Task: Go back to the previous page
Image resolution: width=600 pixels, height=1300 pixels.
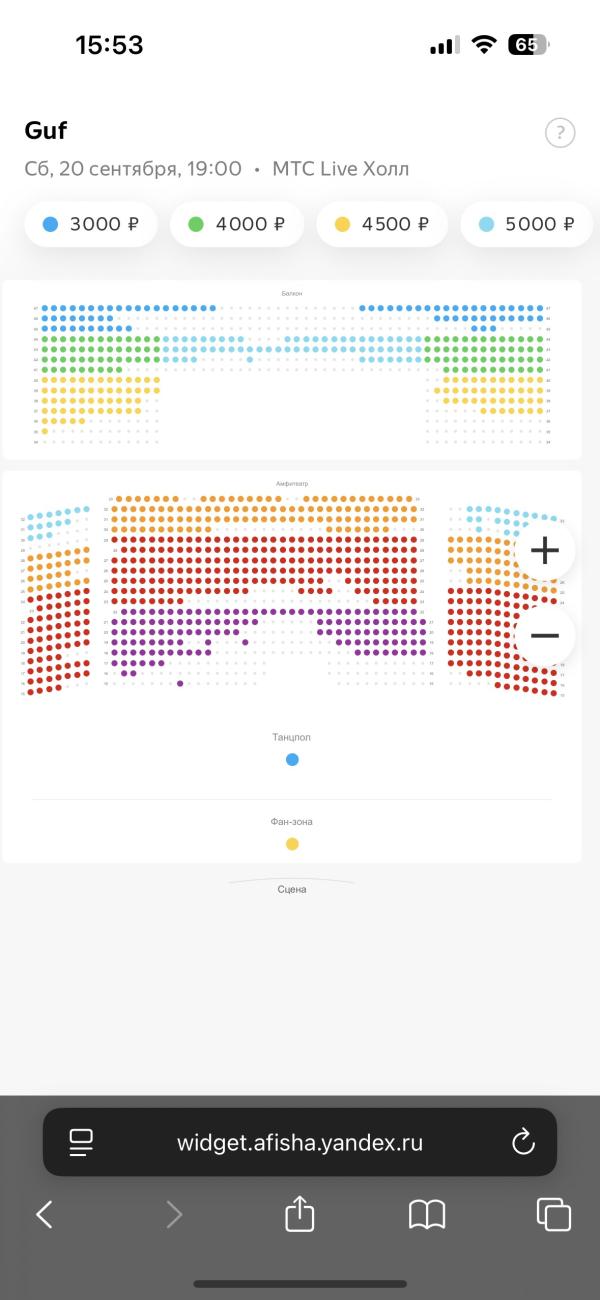Action: 44,1215
